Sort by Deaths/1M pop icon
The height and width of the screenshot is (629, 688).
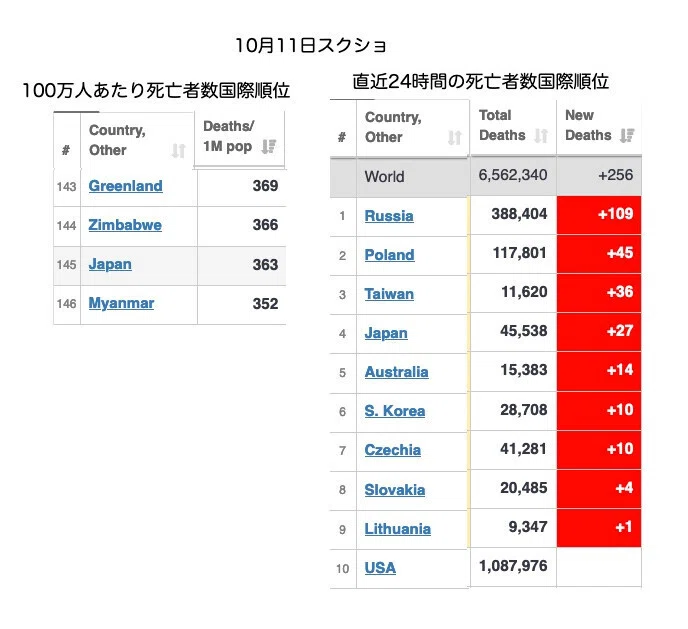(x=269, y=147)
